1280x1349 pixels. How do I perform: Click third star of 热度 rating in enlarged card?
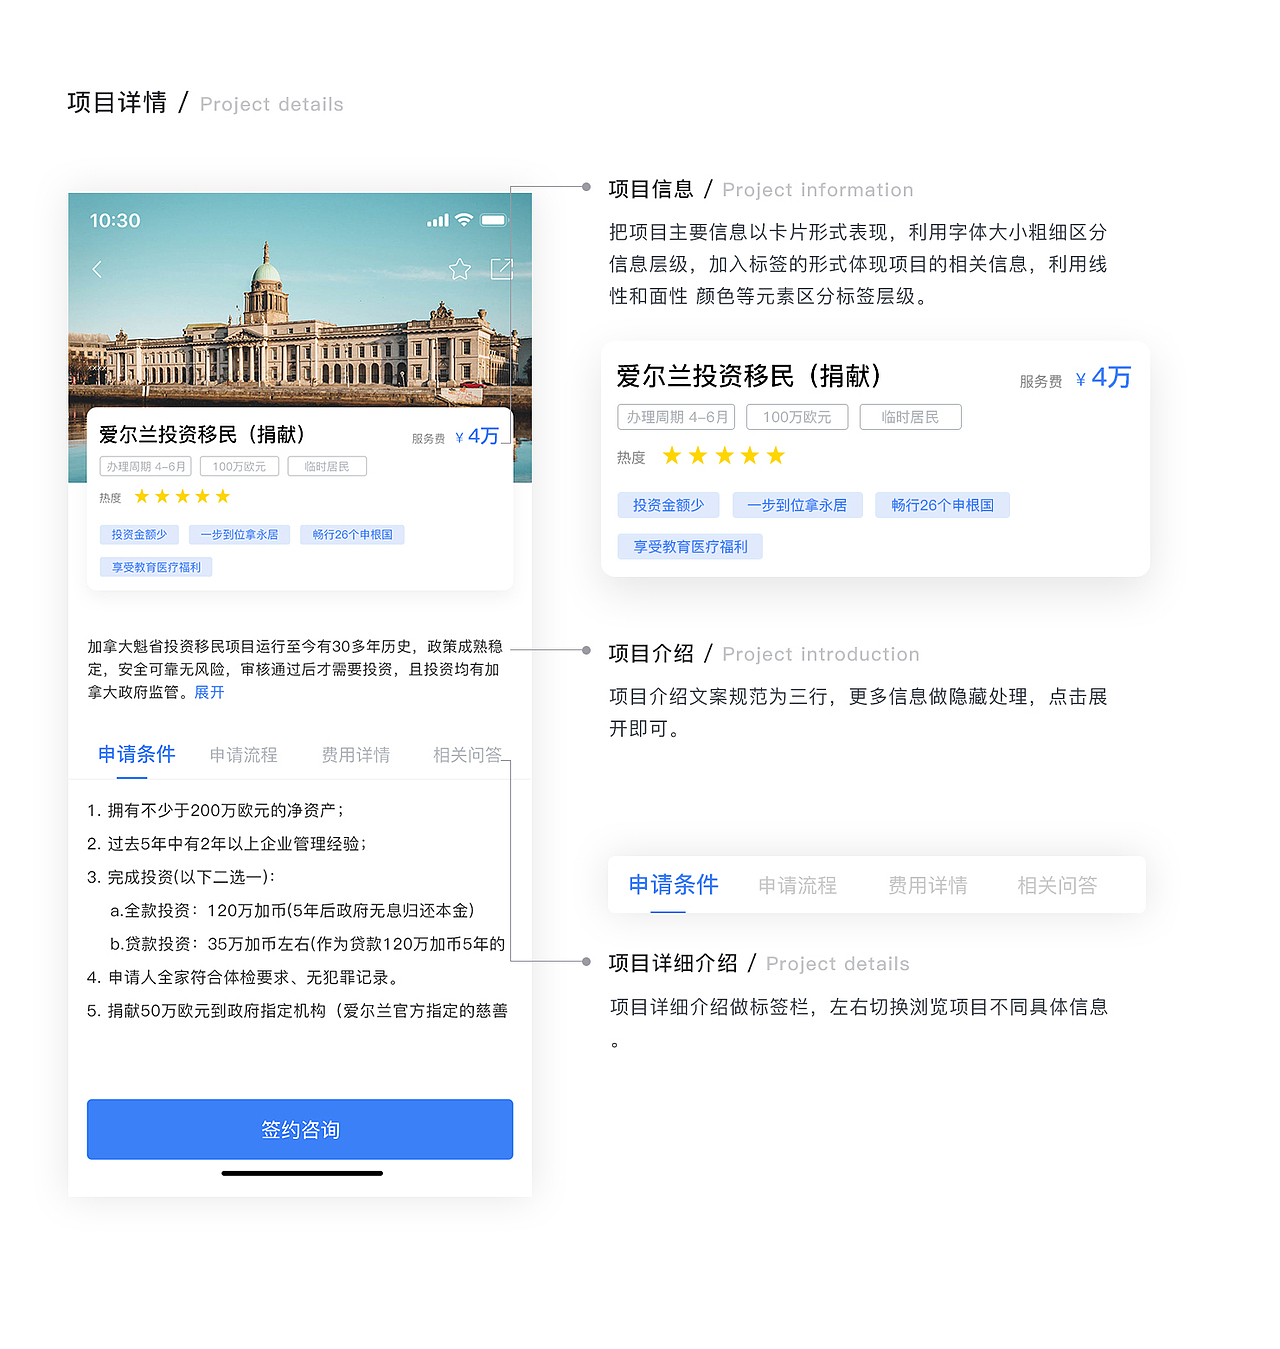pyautogui.click(x=724, y=456)
